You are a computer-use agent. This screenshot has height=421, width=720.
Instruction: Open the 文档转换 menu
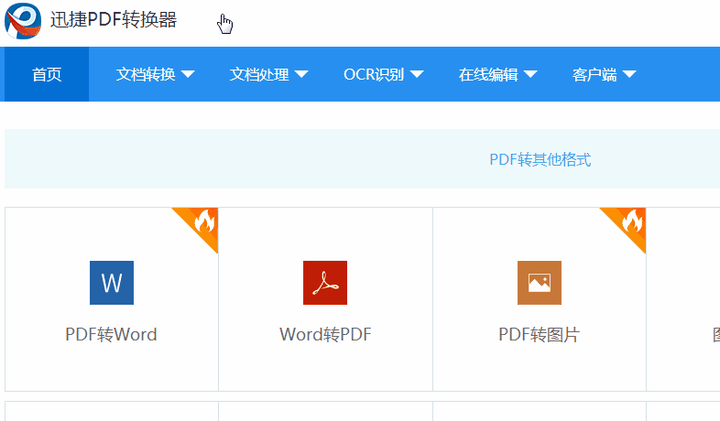point(155,74)
